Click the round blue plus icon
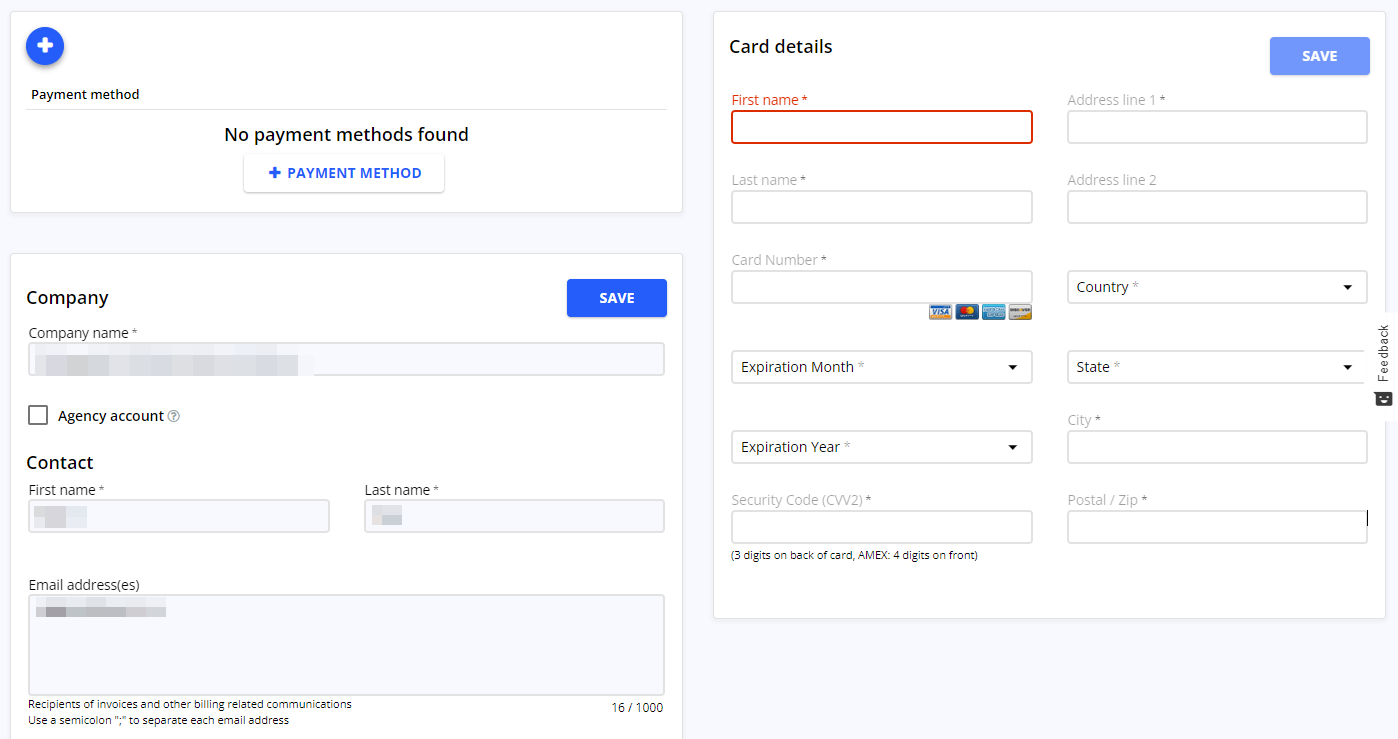Image resolution: width=1398 pixels, height=739 pixels. pyautogui.click(x=45, y=46)
